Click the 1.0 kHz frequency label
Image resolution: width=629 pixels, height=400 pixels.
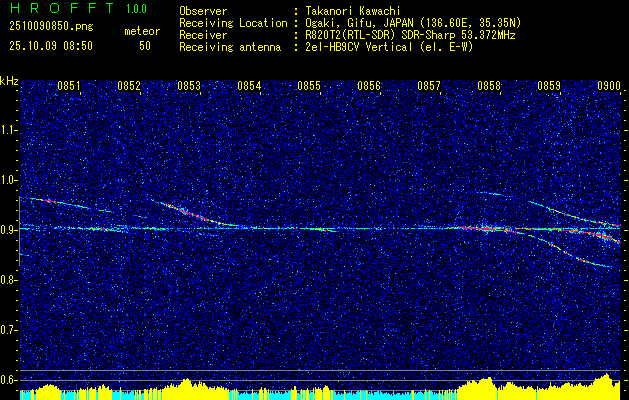(x=9, y=180)
